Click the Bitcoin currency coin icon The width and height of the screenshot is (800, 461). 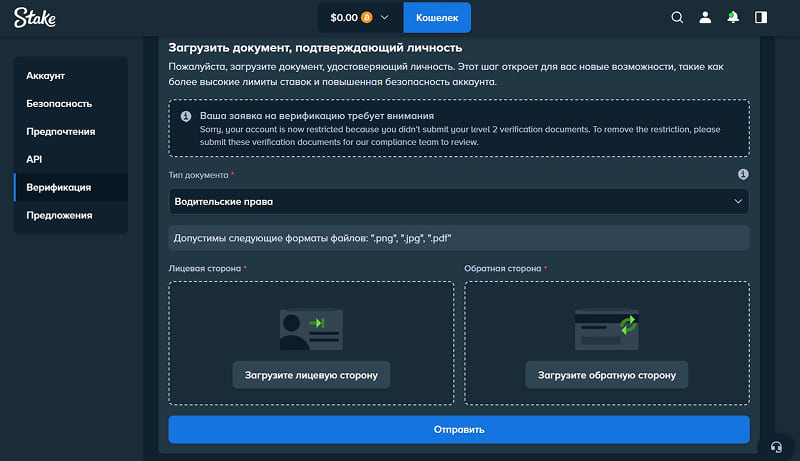click(x=366, y=17)
